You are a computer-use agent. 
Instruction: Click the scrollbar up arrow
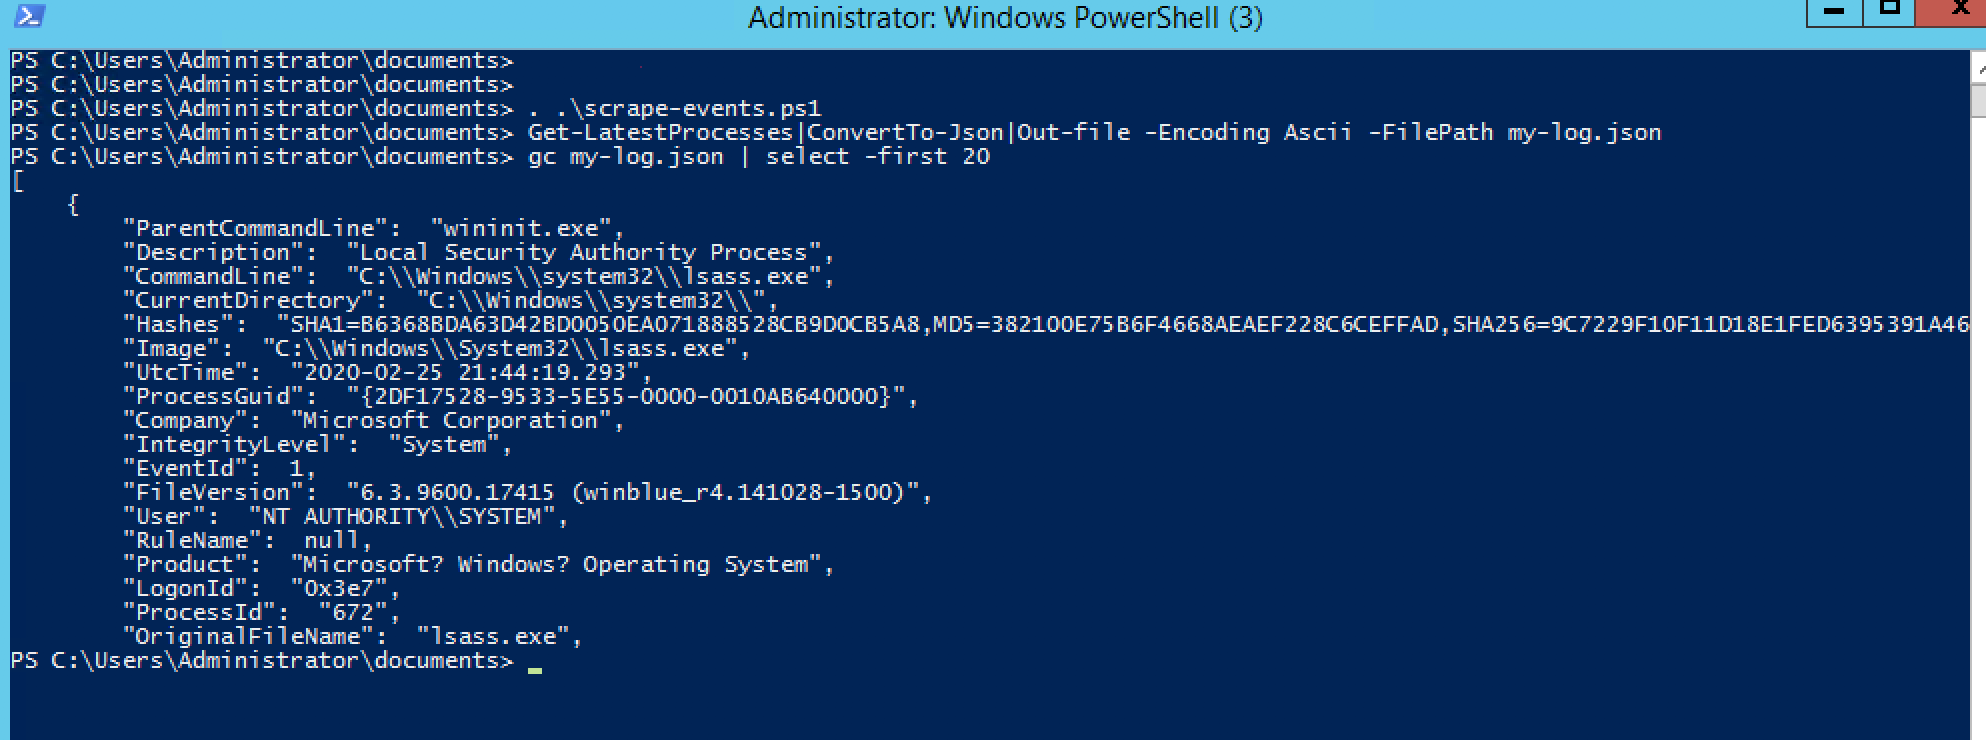1978,68
